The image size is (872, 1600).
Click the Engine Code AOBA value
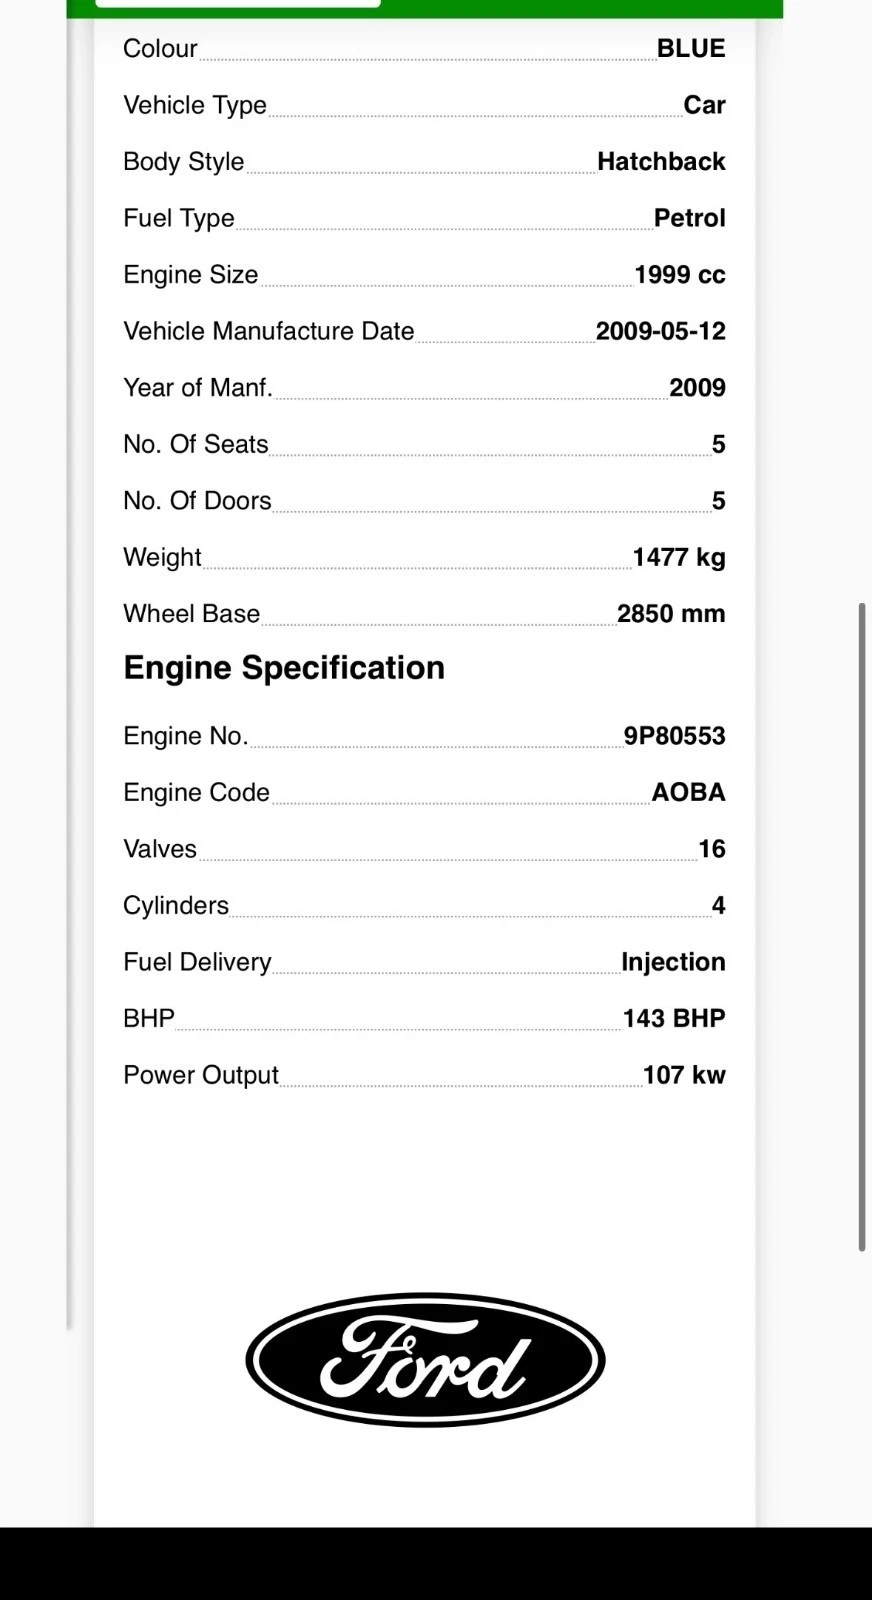click(x=688, y=792)
